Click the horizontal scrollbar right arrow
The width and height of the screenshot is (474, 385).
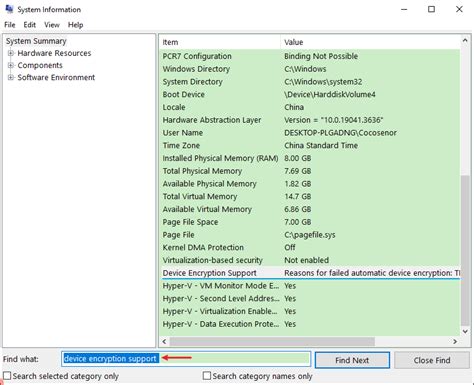pos(455,342)
